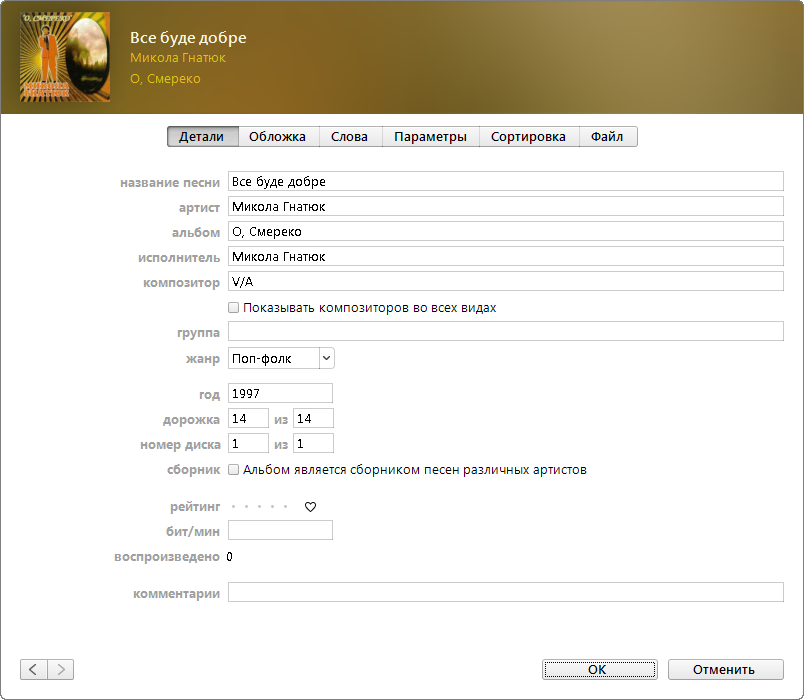Image resolution: width=804 pixels, height=700 pixels.
Task: Enable showing composers in all views
Action: point(234,308)
